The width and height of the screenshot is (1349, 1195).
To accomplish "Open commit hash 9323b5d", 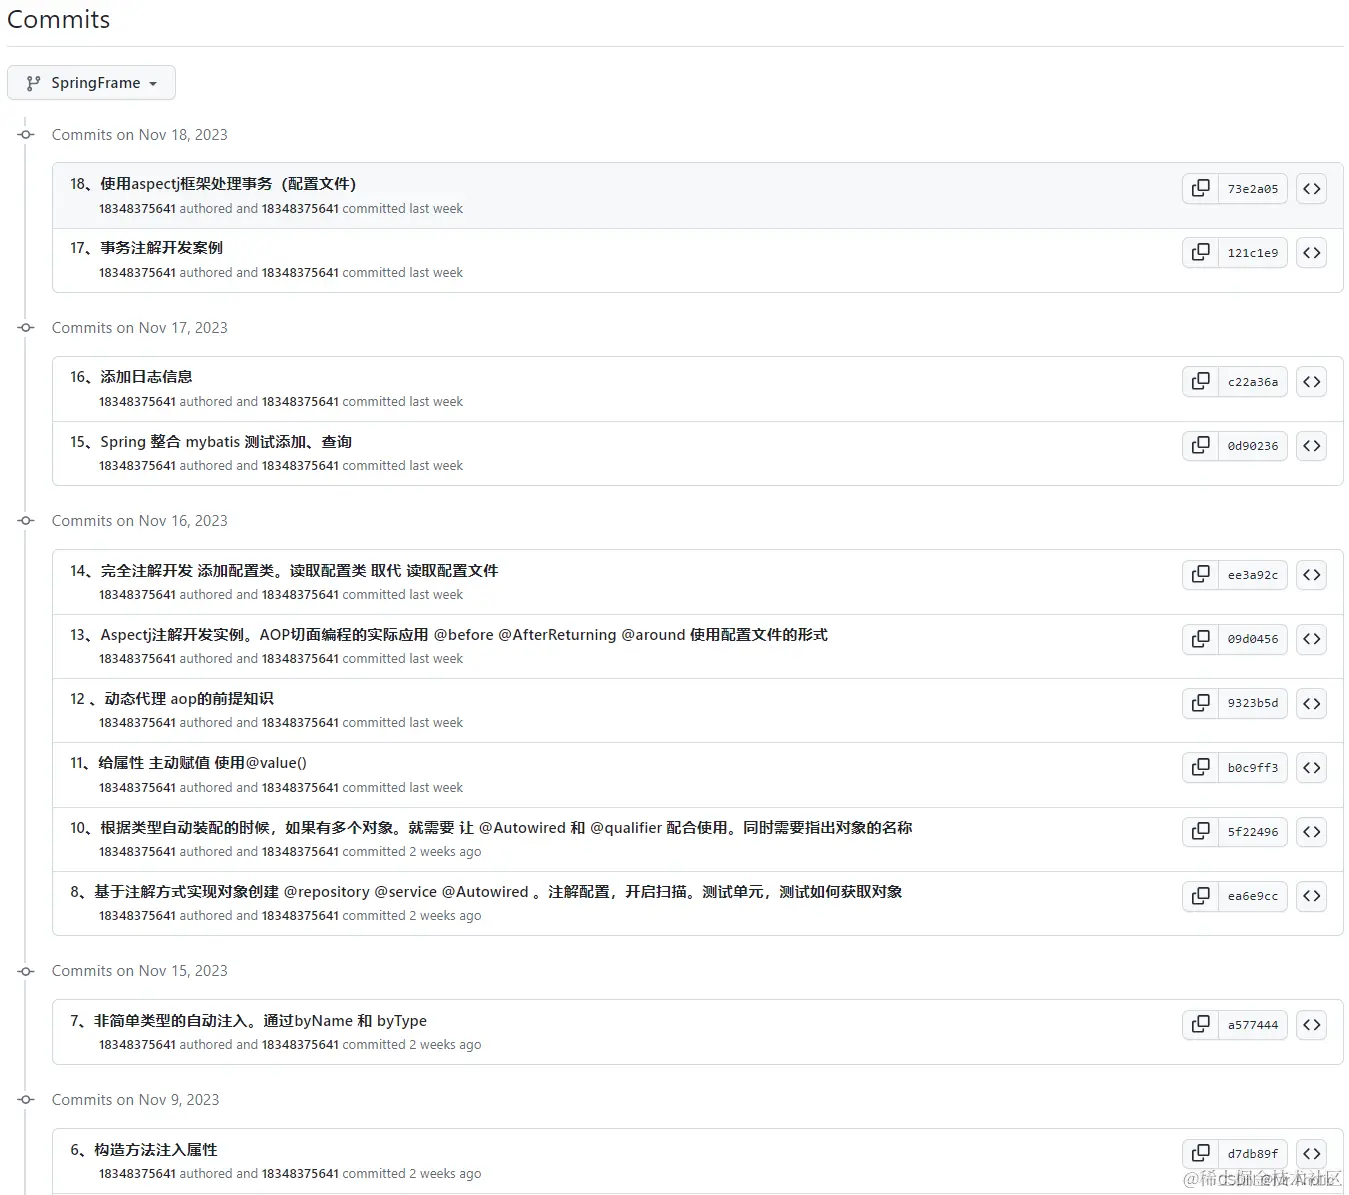I will 1253,703.
